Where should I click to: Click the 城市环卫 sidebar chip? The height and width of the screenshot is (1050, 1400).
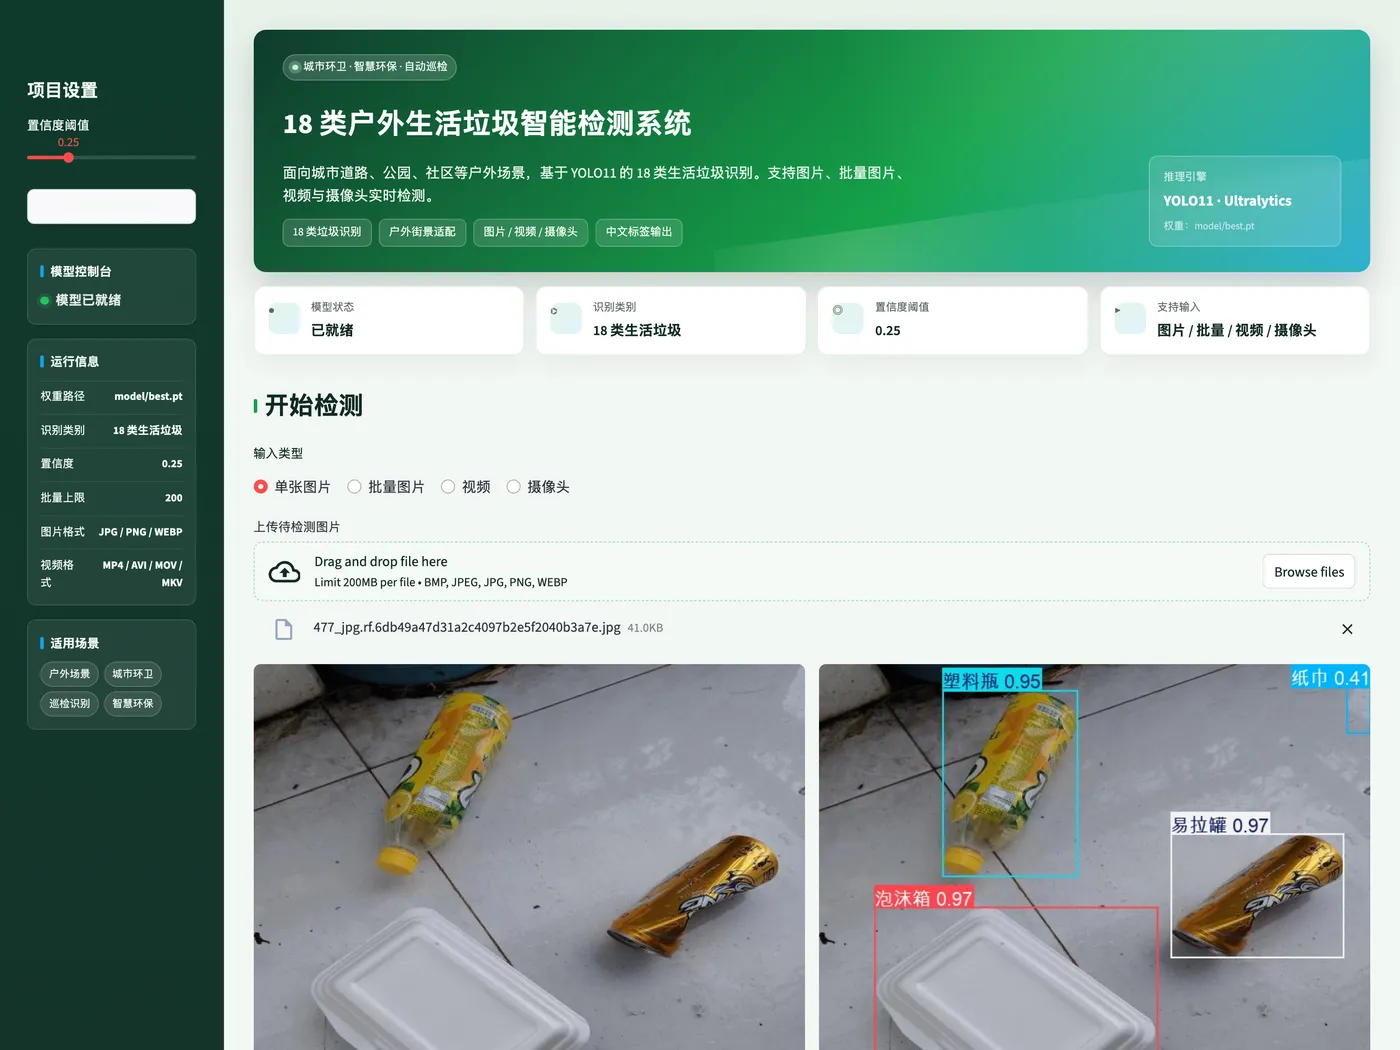pyautogui.click(x=132, y=674)
